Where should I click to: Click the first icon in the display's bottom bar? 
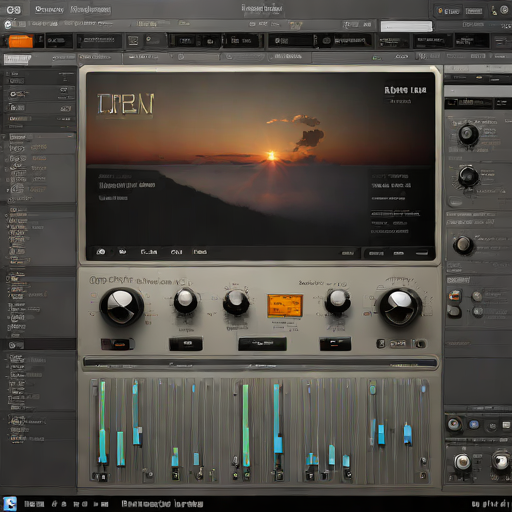[x=101, y=252]
